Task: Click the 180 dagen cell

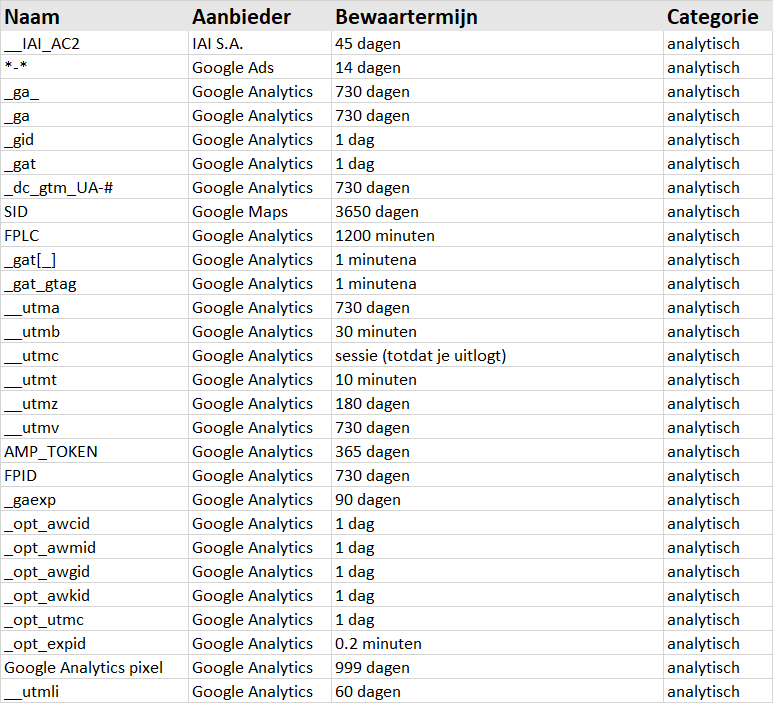Action: point(373,404)
